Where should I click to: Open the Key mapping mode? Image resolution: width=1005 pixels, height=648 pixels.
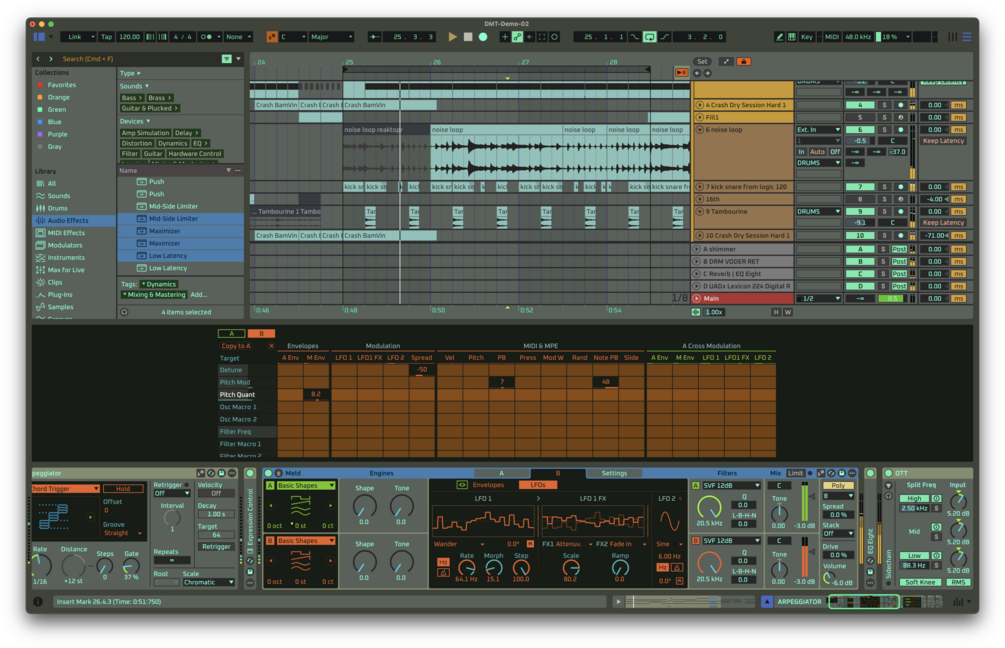807,37
